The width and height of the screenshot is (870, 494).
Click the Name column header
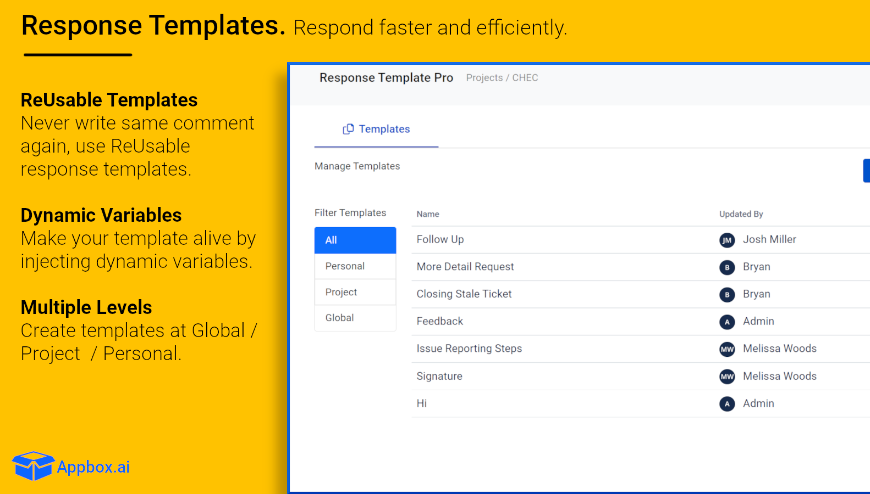click(x=428, y=214)
